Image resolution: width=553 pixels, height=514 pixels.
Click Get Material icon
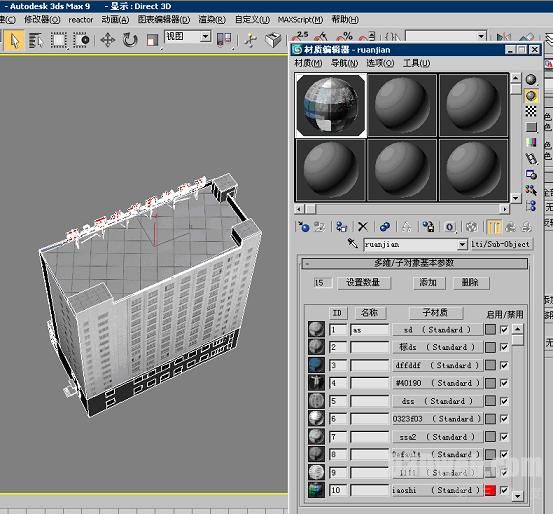(304, 226)
